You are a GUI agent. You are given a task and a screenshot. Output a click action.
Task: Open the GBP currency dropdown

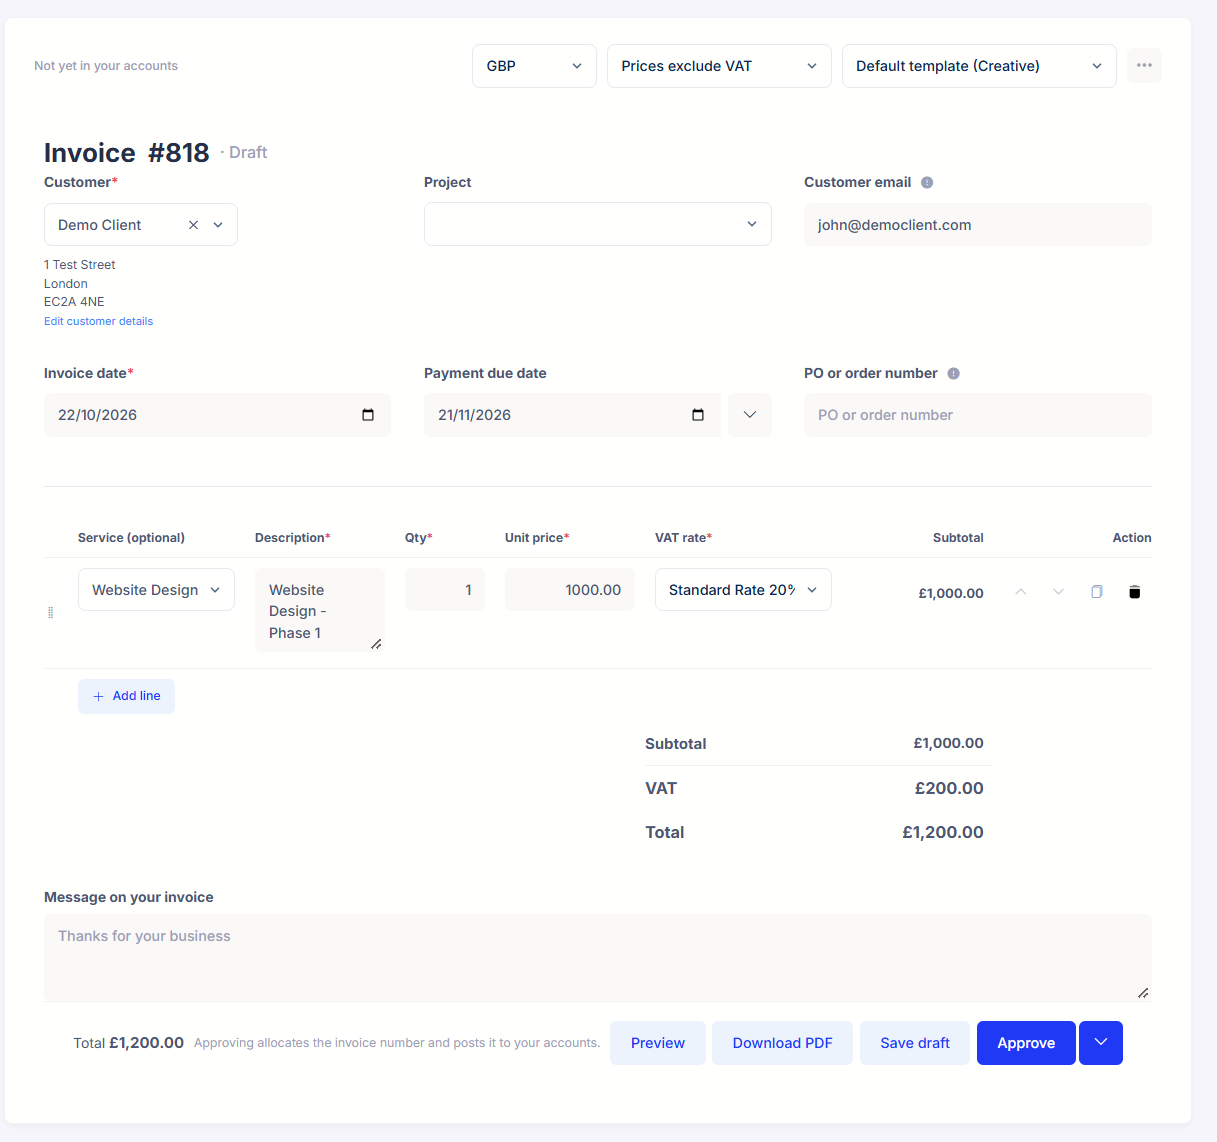(534, 66)
